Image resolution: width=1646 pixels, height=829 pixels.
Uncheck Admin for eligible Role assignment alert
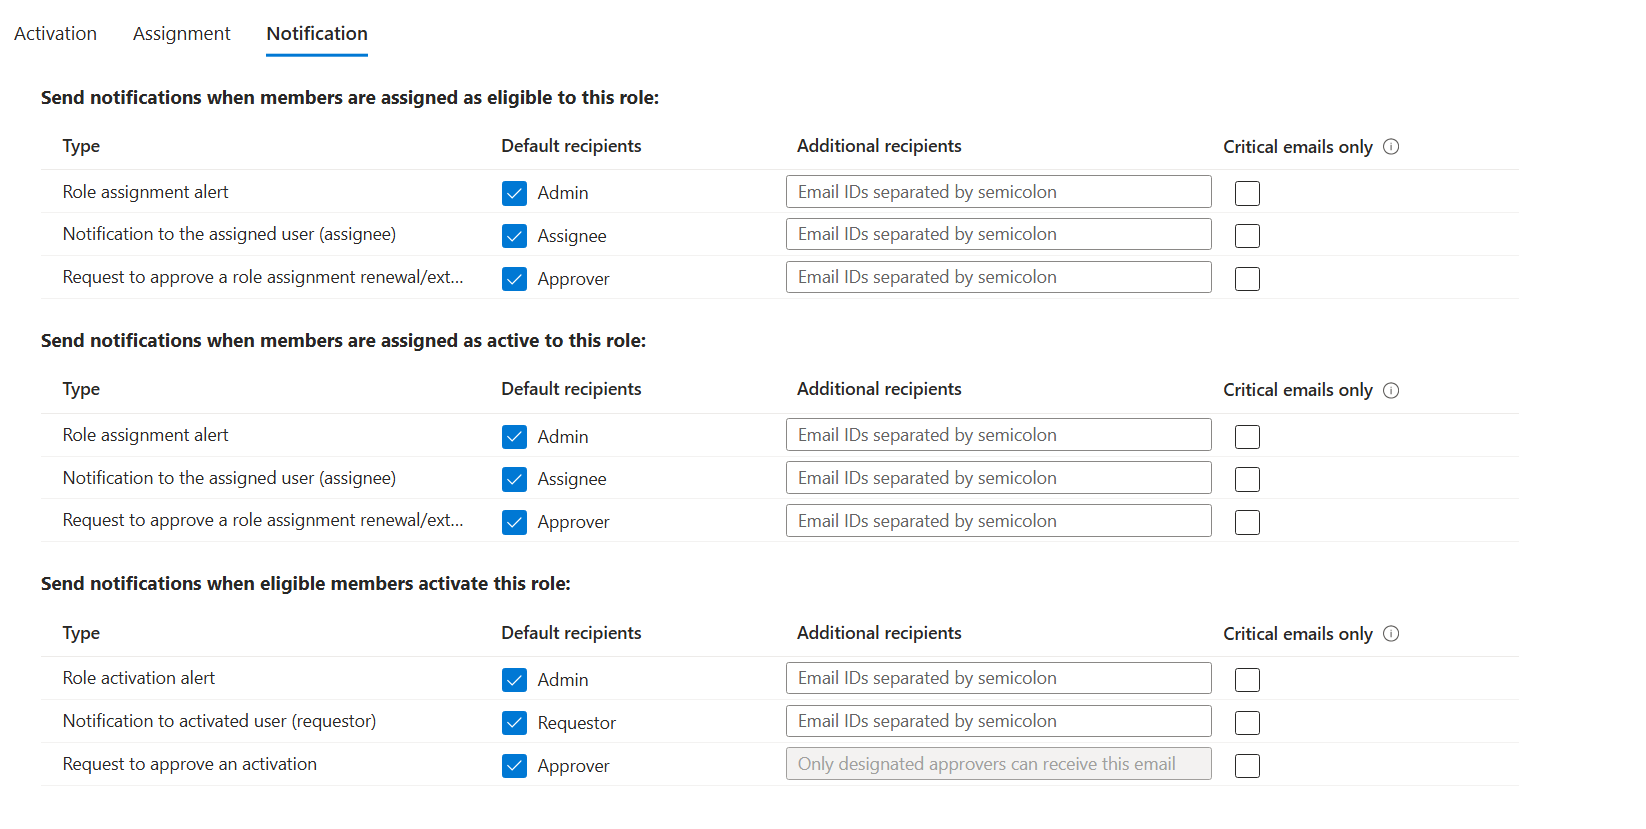pyautogui.click(x=514, y=193)
